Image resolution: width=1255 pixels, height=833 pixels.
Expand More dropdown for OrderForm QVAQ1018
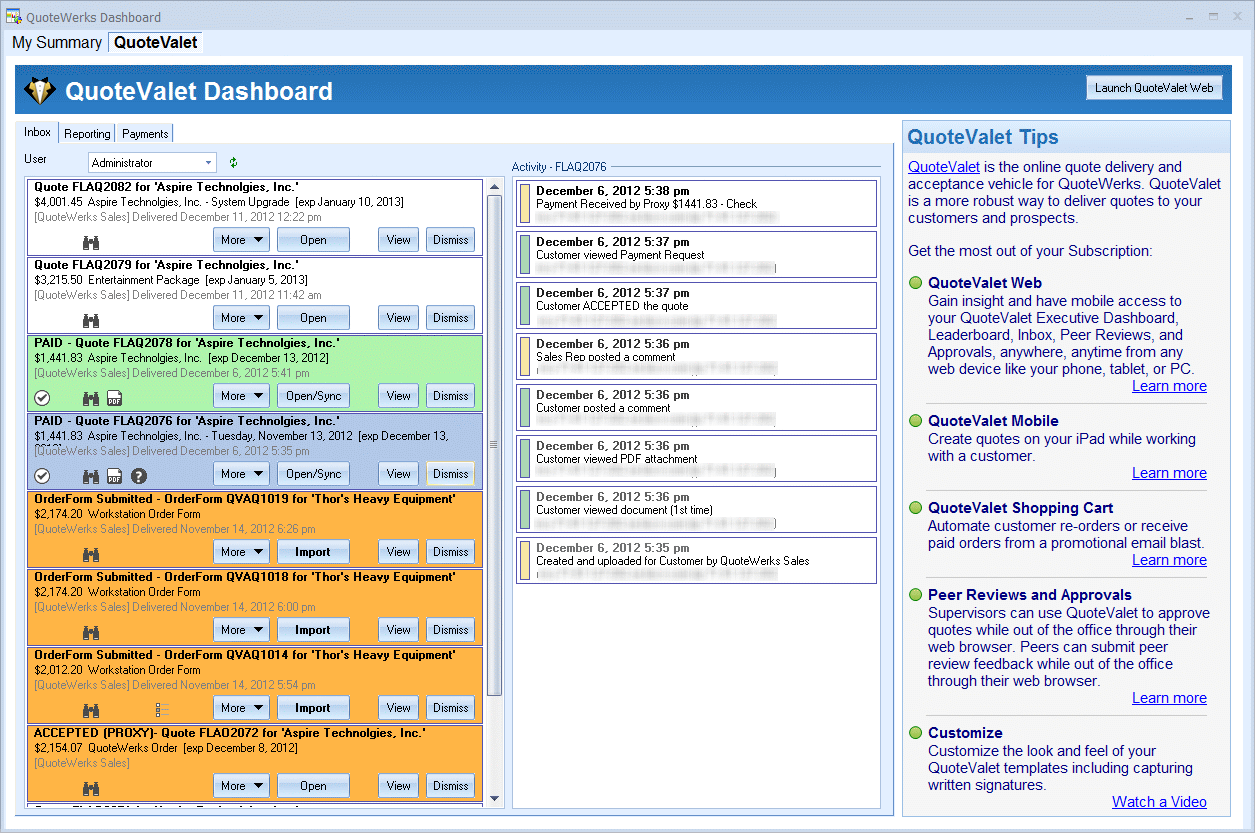pyautogui.click(x=241, y=630)
